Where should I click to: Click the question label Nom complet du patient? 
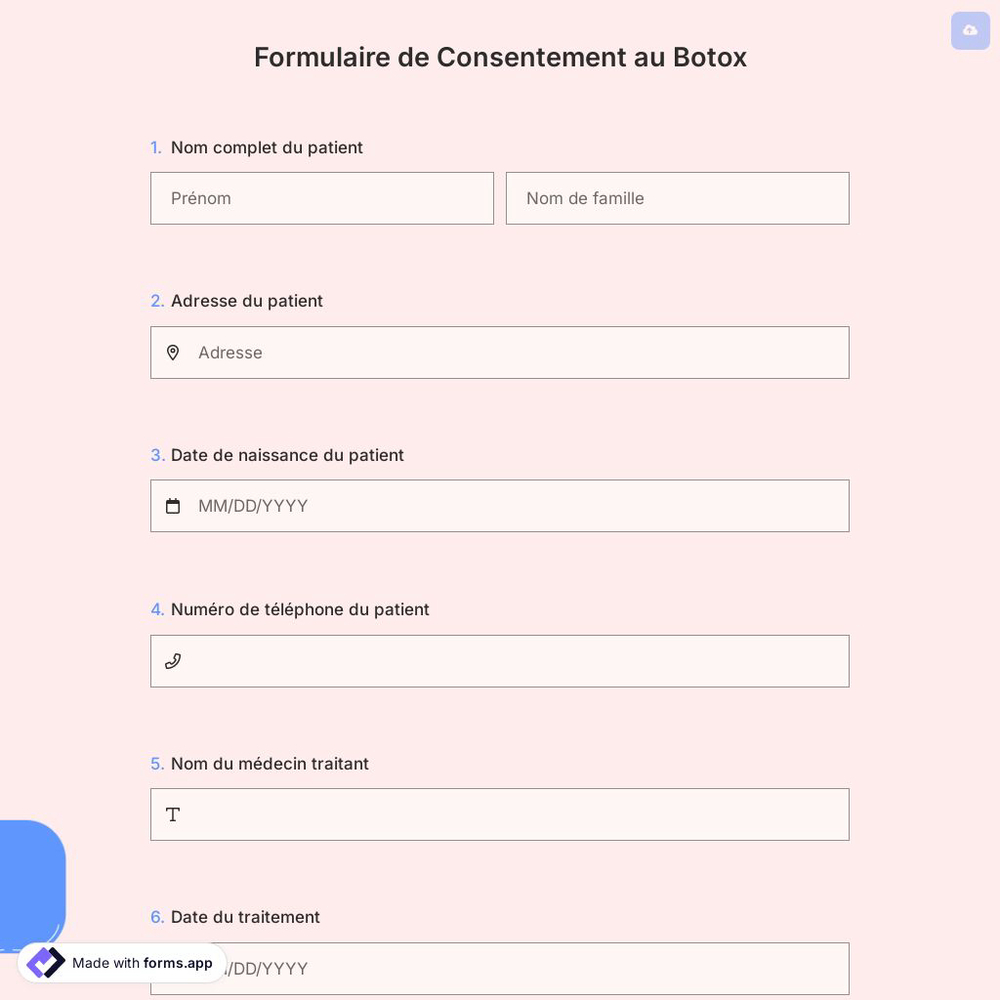(266, 147)
